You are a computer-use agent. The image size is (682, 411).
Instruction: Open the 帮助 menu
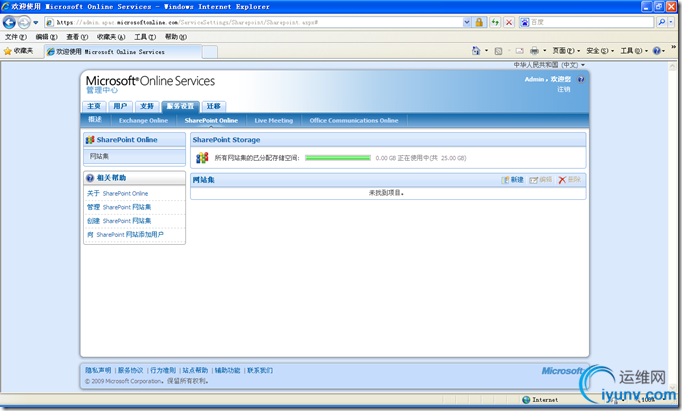coord(176,37)
